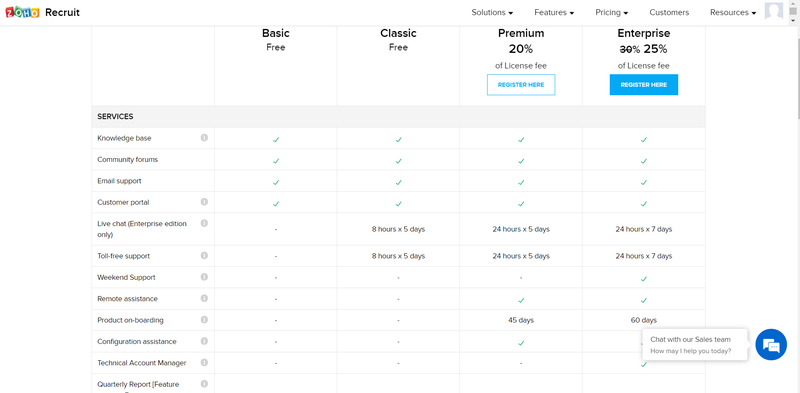800x393 pixels.
Task: Click Classic checkmark in Knowledge base row
Action: [398, 139]
